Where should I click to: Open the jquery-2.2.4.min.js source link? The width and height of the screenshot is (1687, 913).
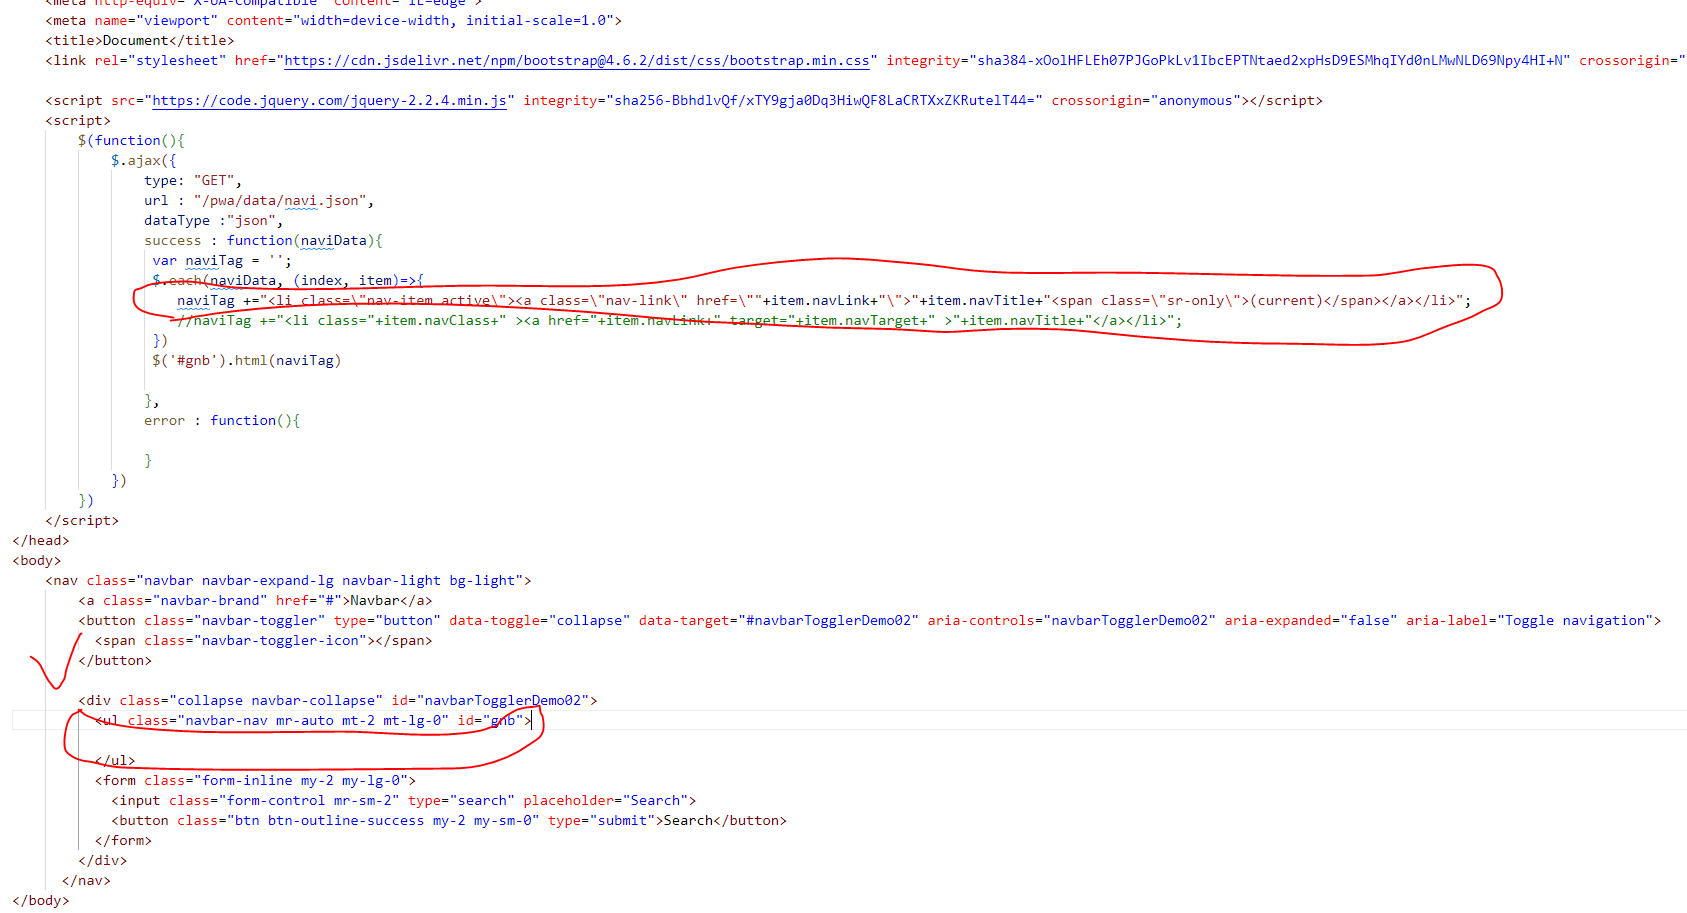[329, 101]
